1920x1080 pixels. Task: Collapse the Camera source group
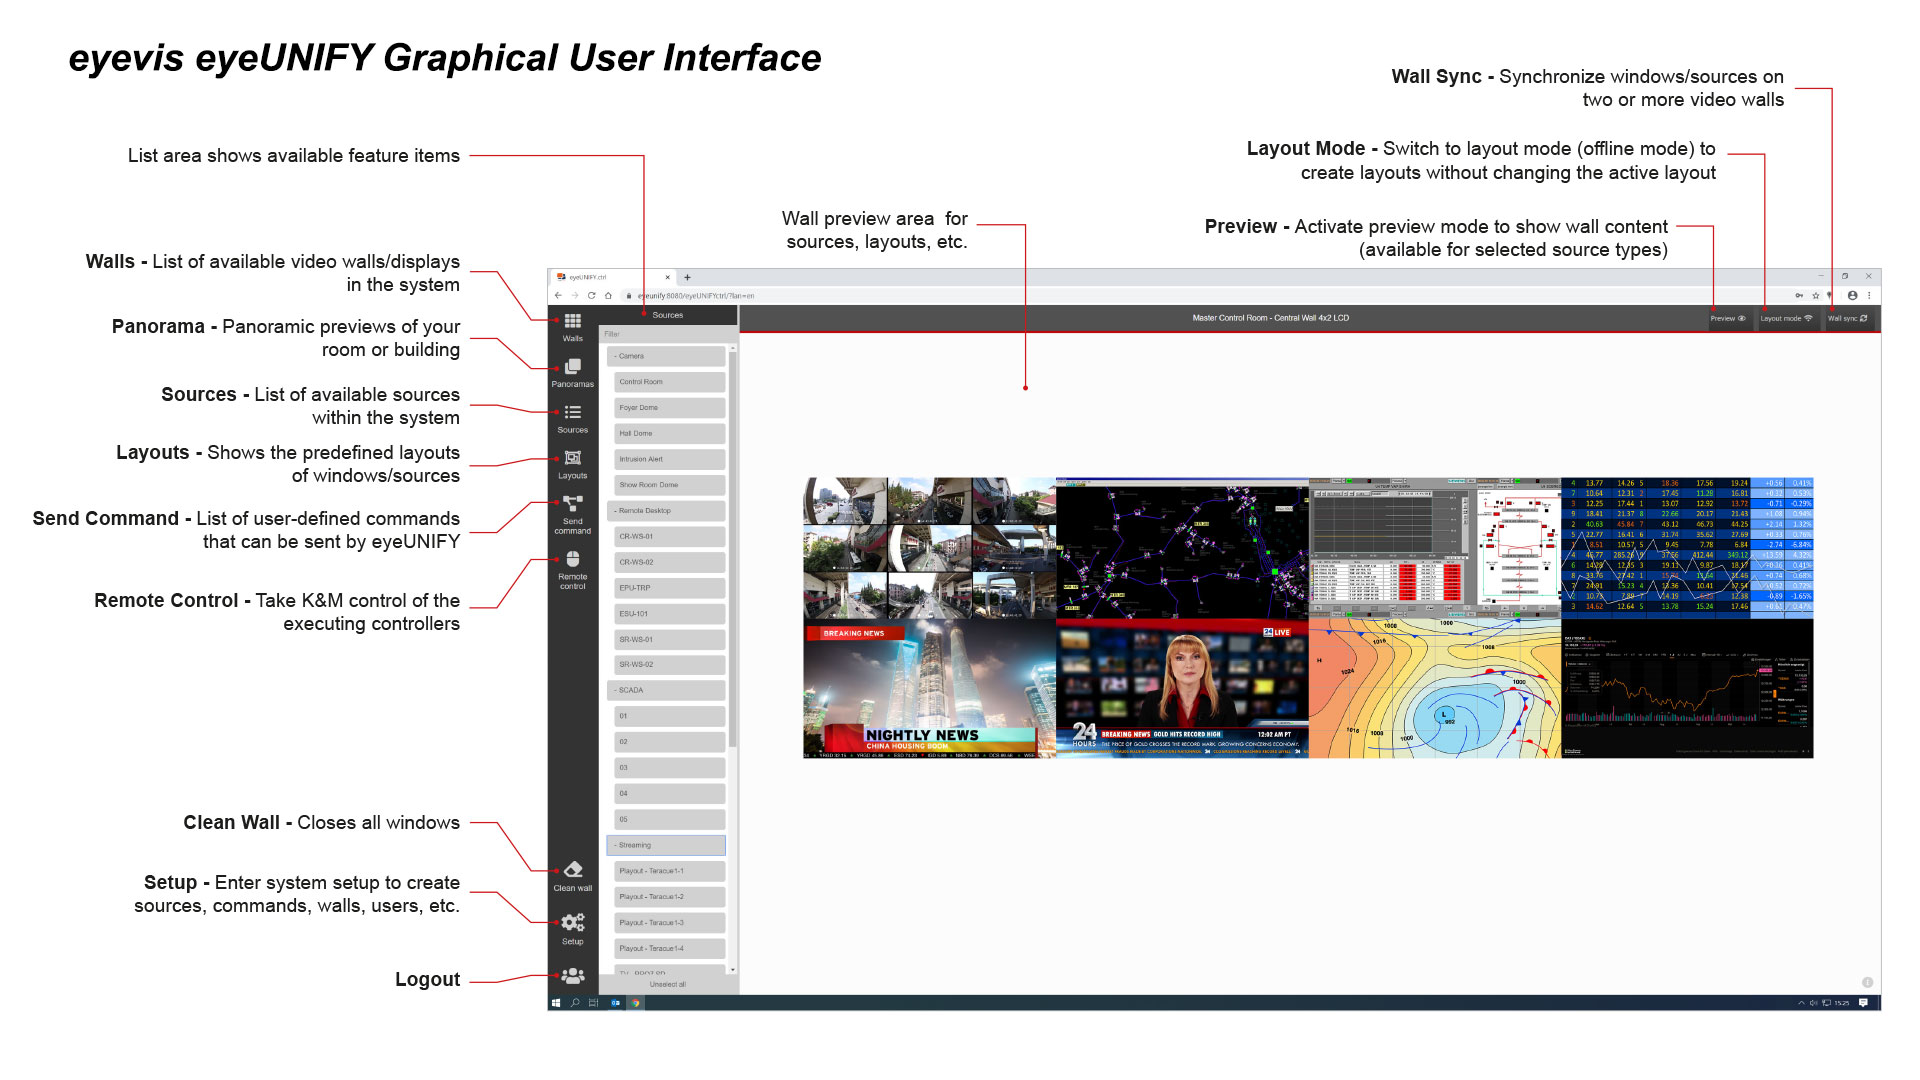click(x=665, y=356)
